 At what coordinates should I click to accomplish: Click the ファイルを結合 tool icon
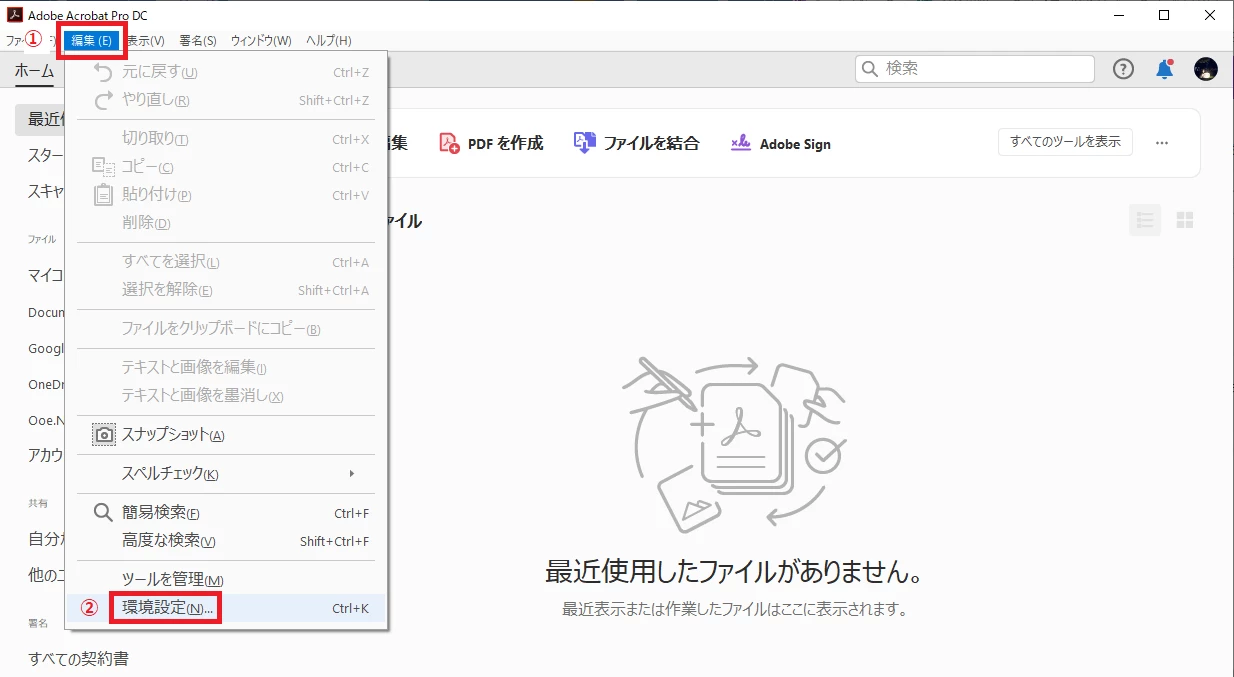tap(584, 143)
